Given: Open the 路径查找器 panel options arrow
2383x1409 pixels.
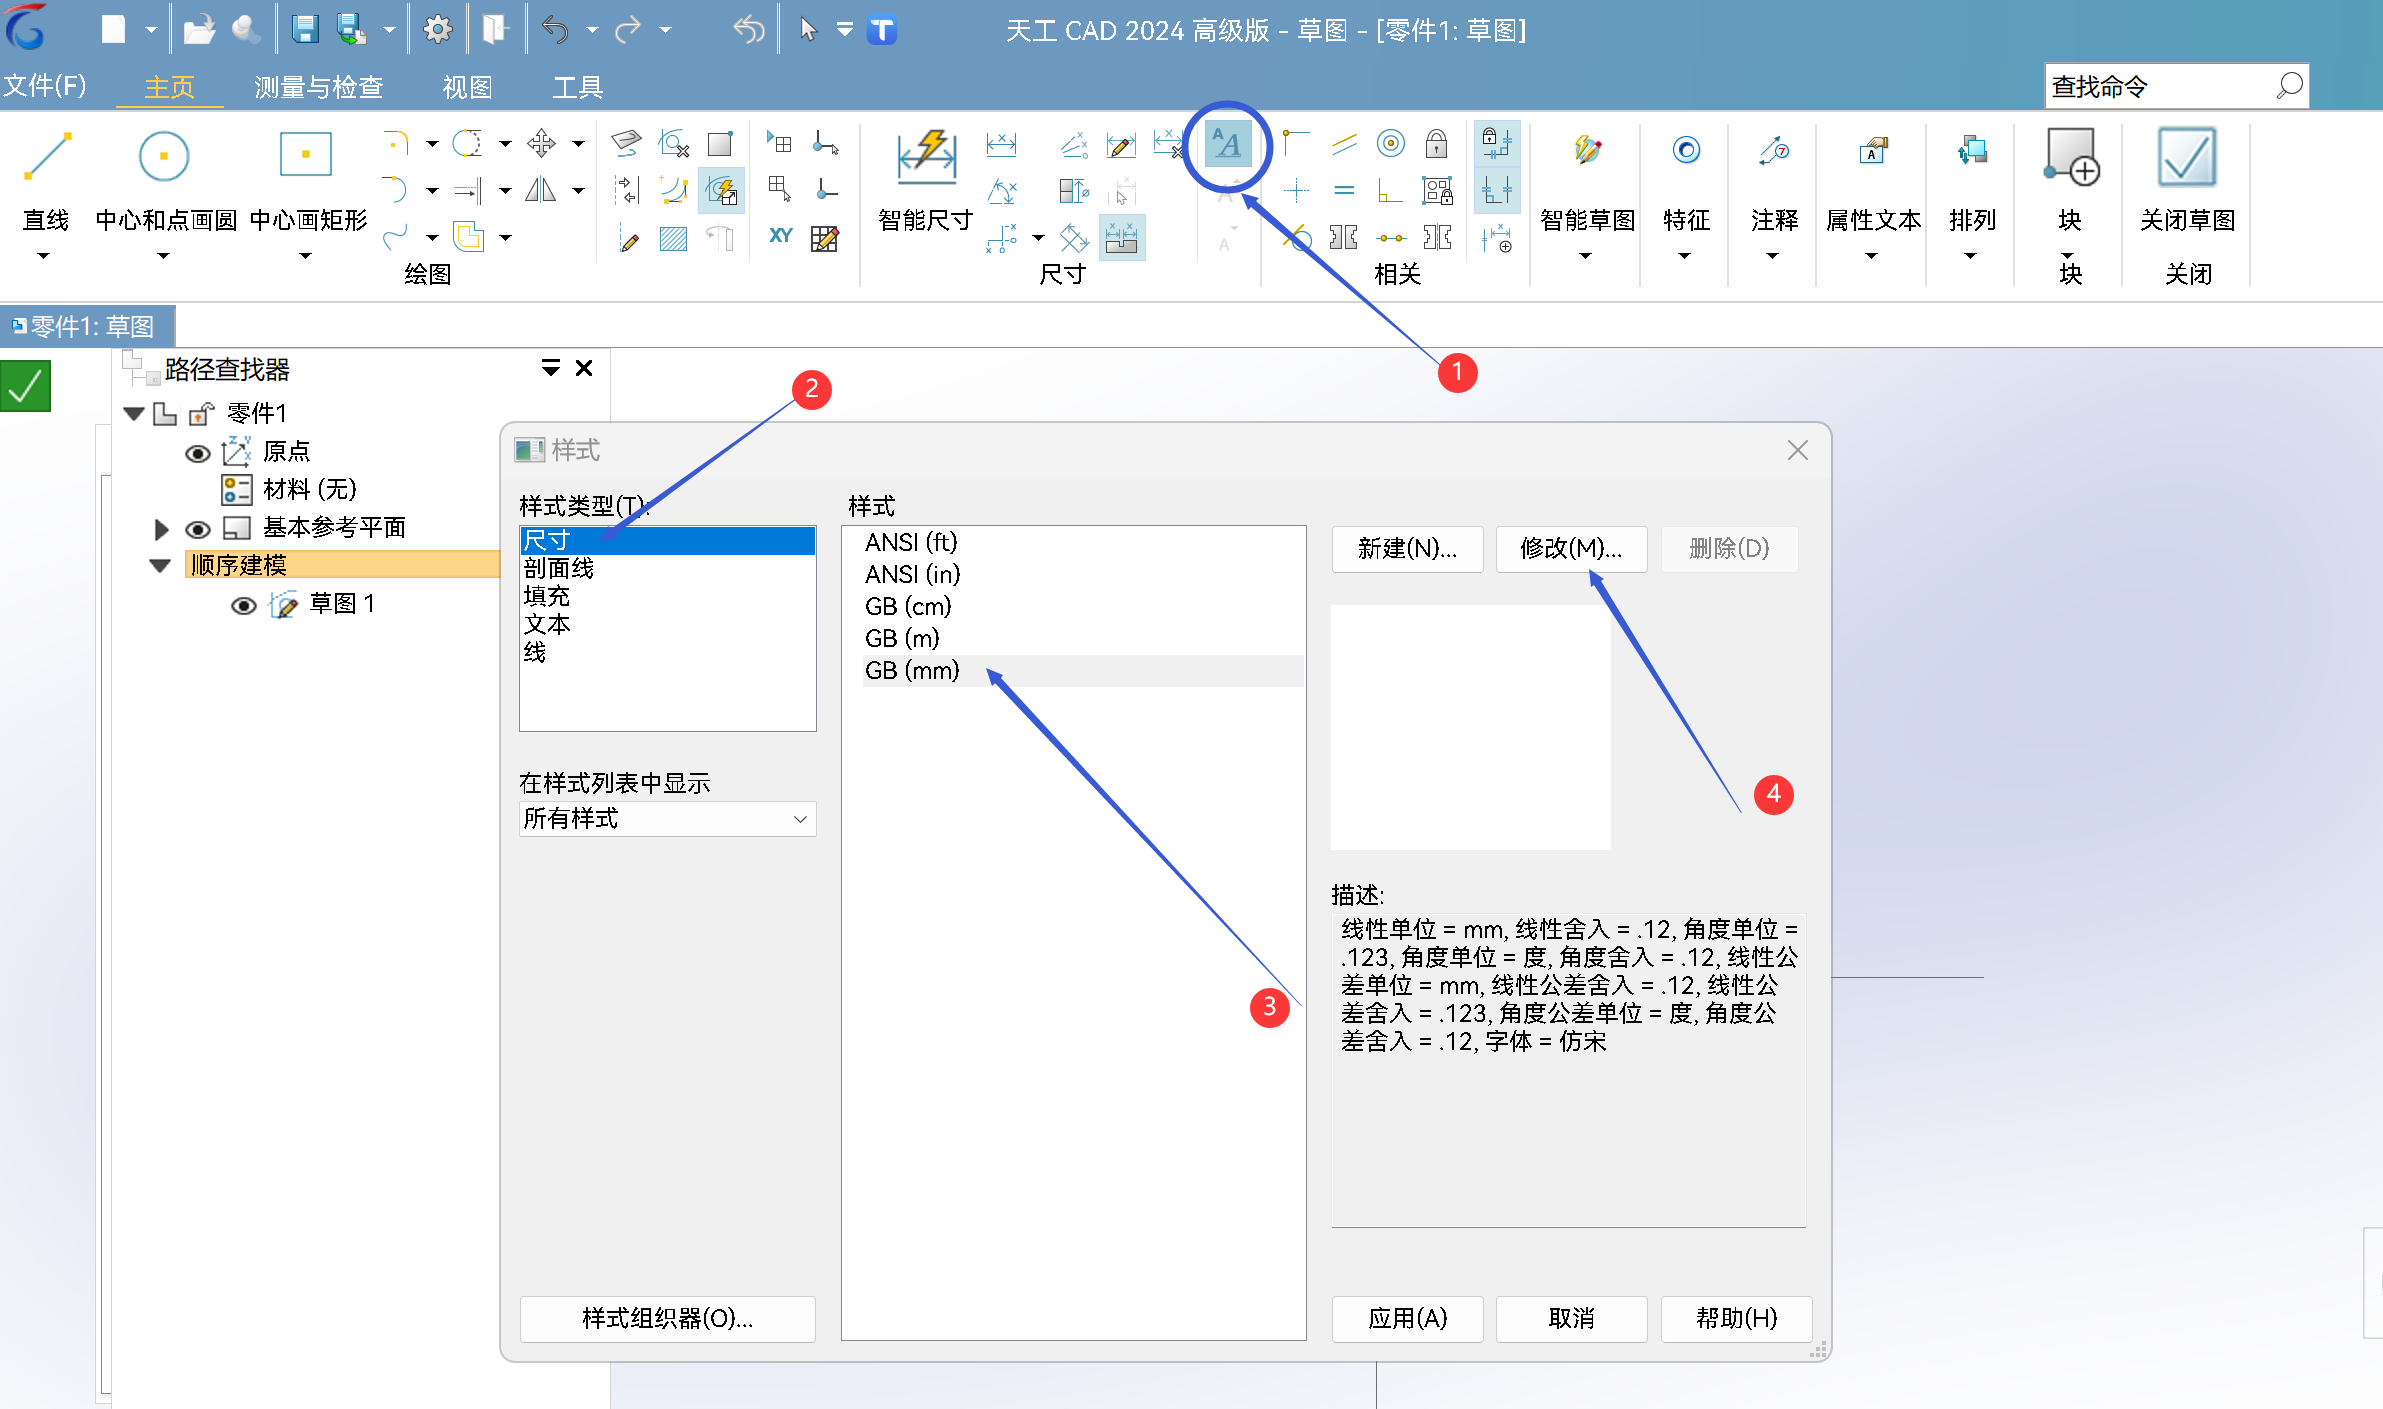Looking at the screenshot, I should [x=551, y=368].
